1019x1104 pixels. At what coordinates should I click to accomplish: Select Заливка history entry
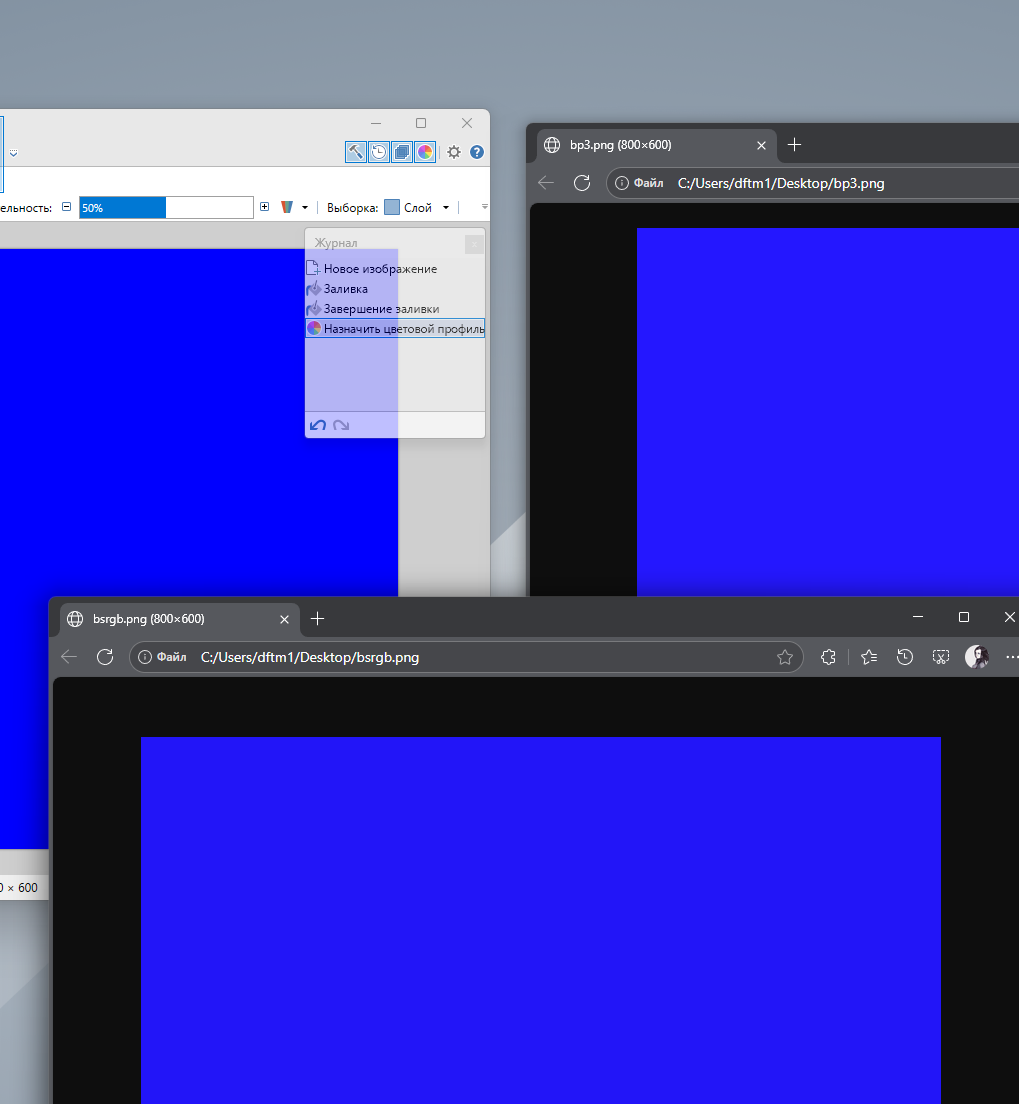(x=395, y=289)
